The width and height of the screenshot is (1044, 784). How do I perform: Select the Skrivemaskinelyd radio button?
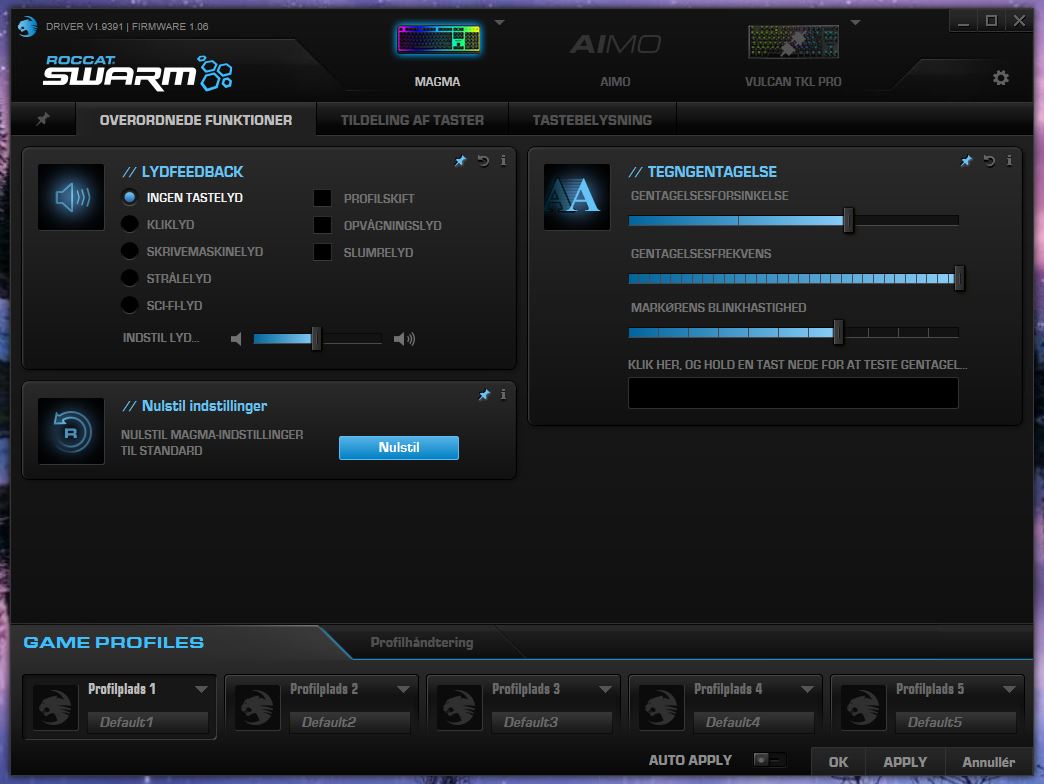[129, 251]
